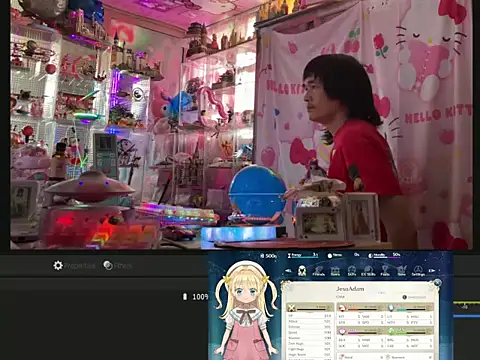Viewport: 480px width, 360px height.
Task: Click the HP stat row
Action: click(x=310, y=316)
